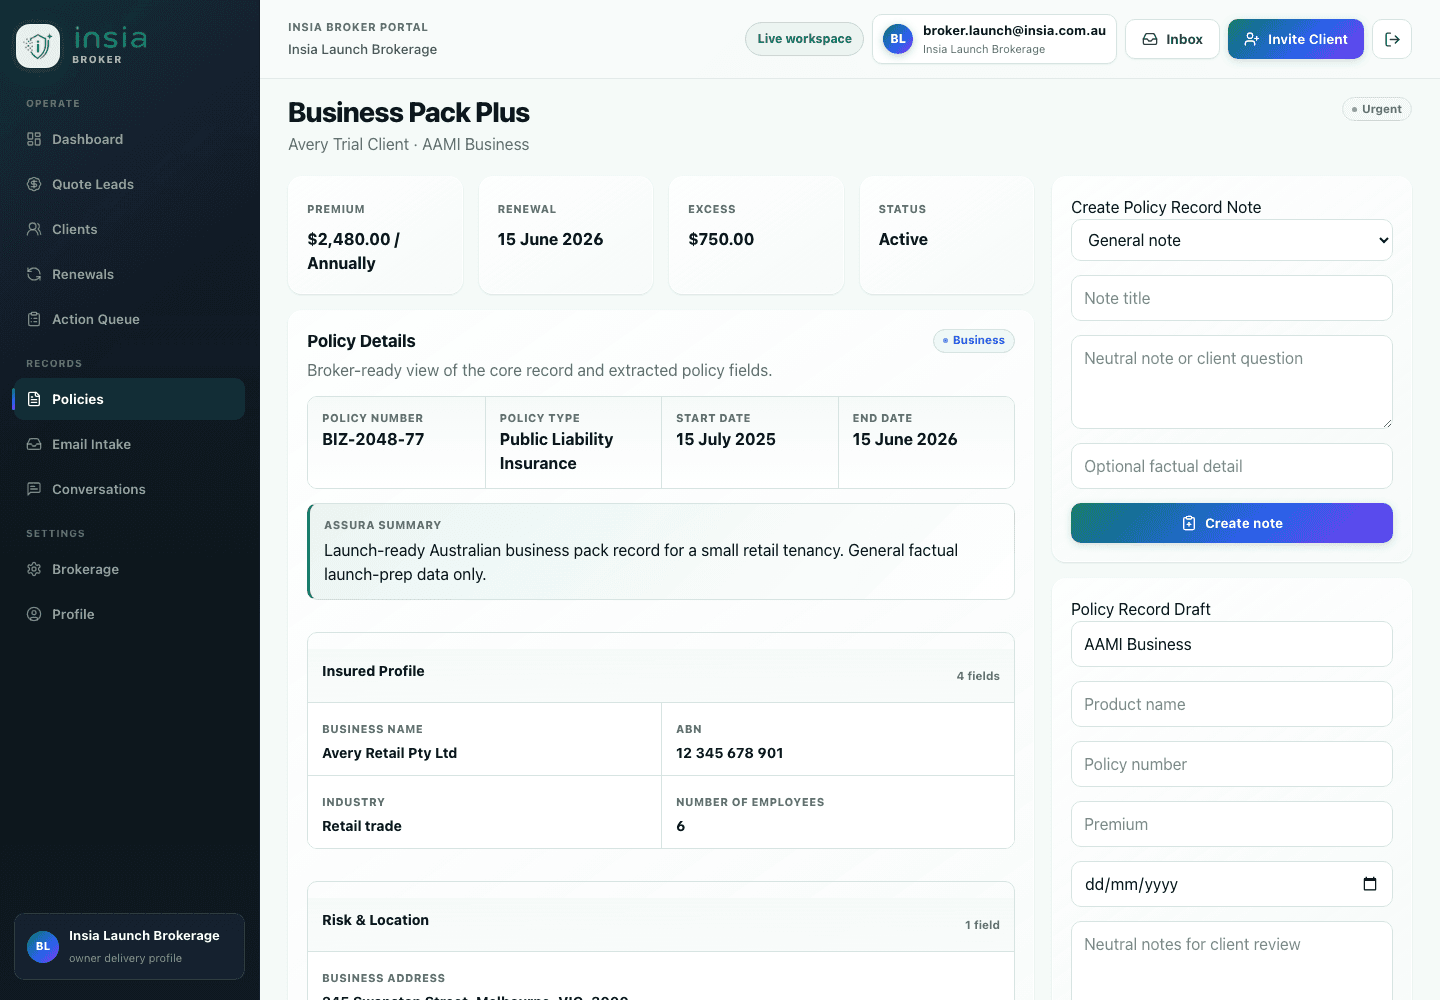
Task: Open the broker.launch account card
Action: click(x=994, y=39)
